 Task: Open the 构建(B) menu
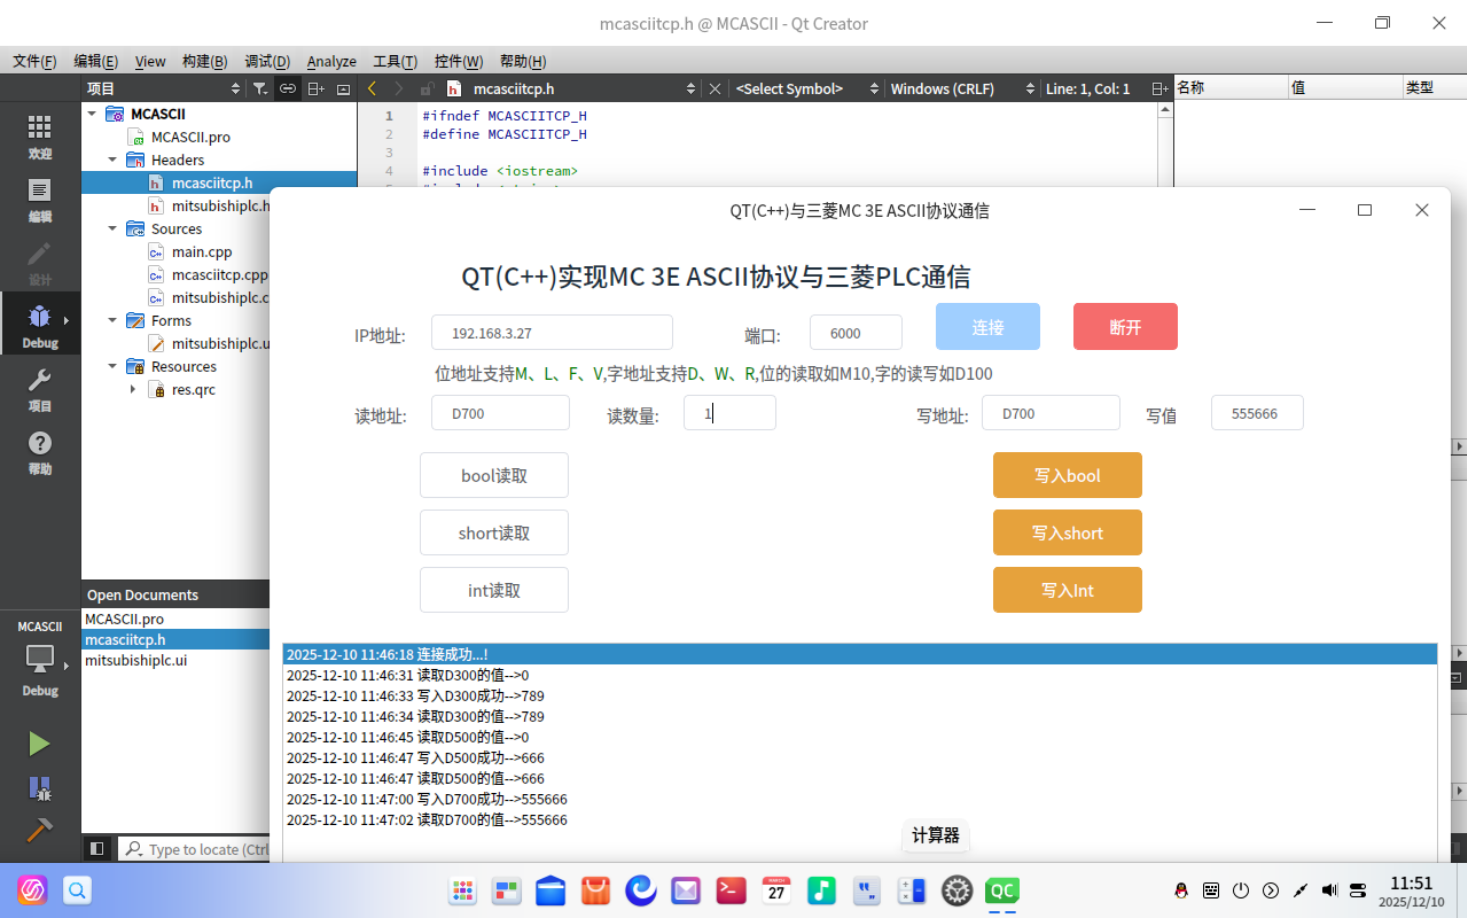(205, 61)
